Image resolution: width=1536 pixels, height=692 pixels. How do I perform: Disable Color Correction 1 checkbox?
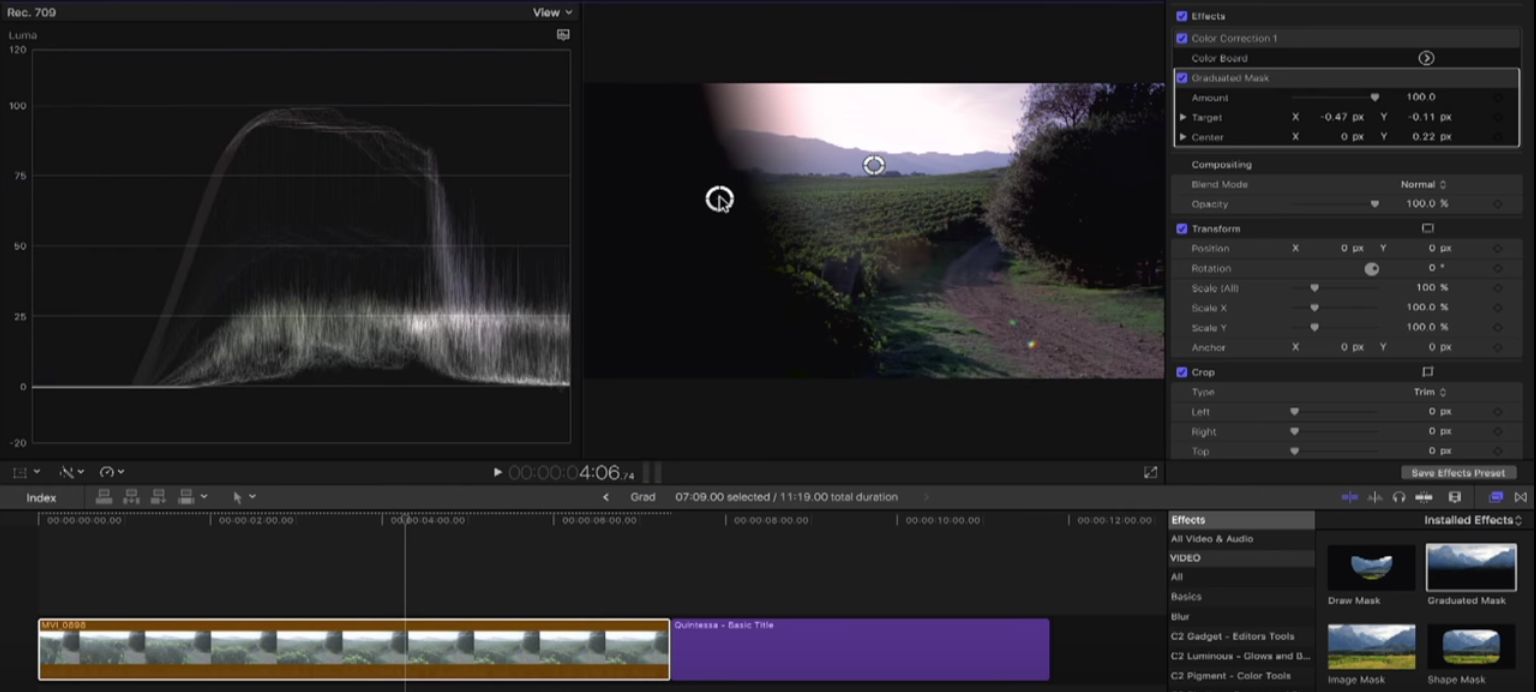pos(1181,38)
